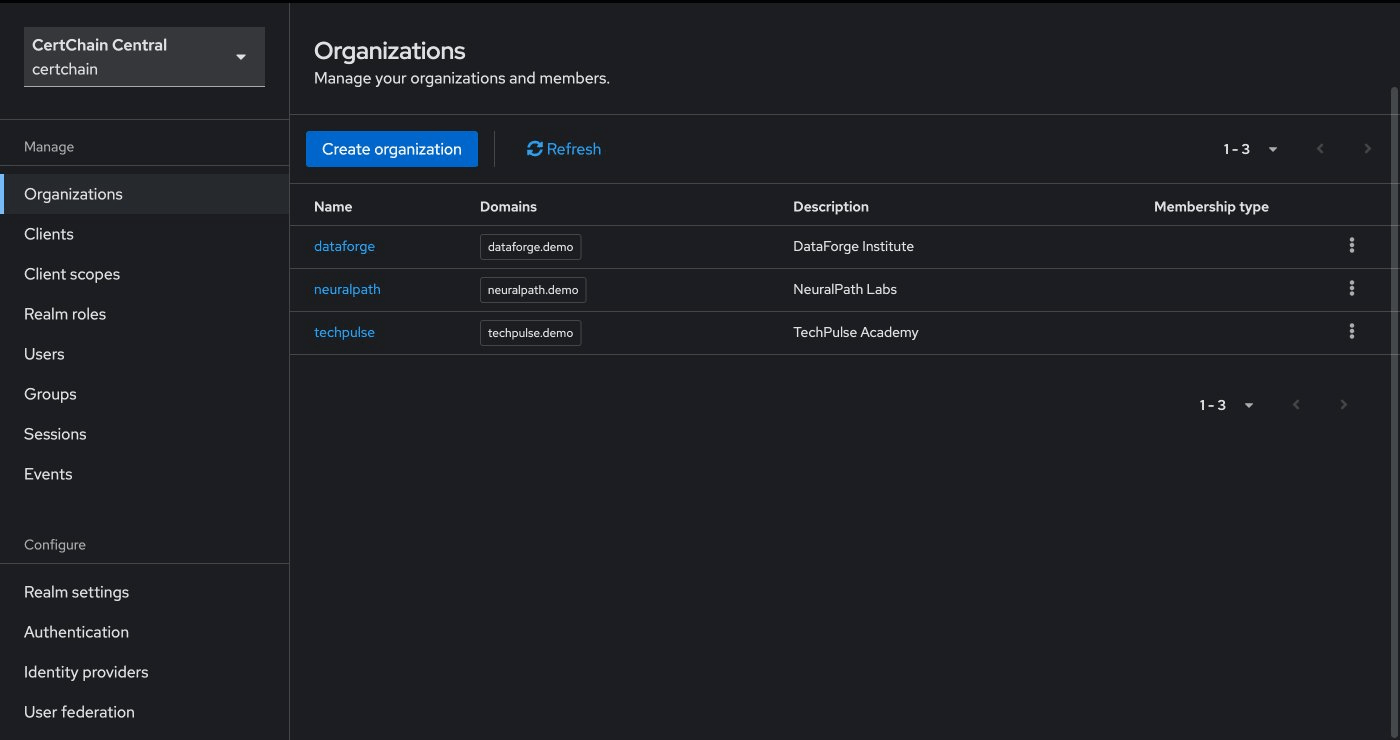Click the previous page arrow in bottom pagination
1400x740 pixels.
pos(1296,404)
